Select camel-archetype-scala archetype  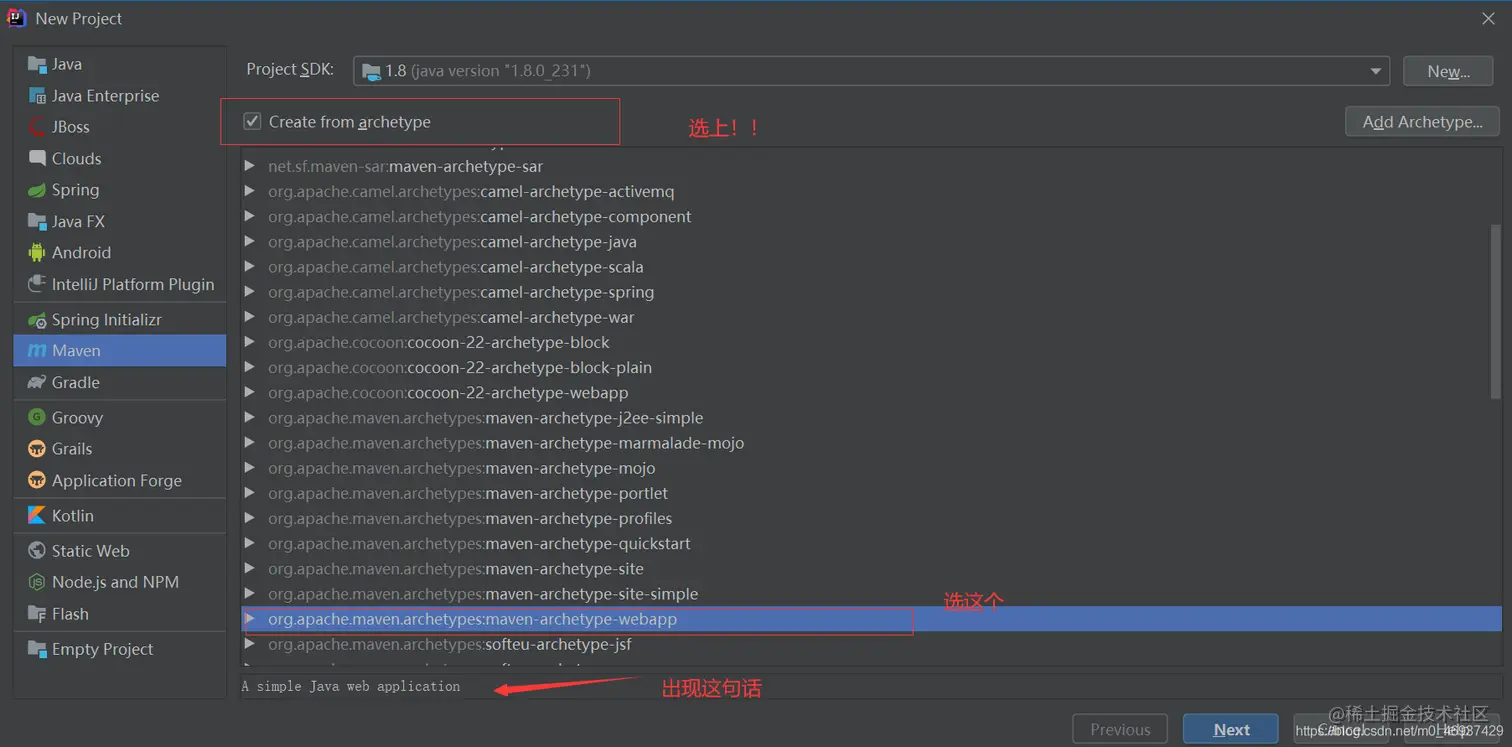(870, 267)
